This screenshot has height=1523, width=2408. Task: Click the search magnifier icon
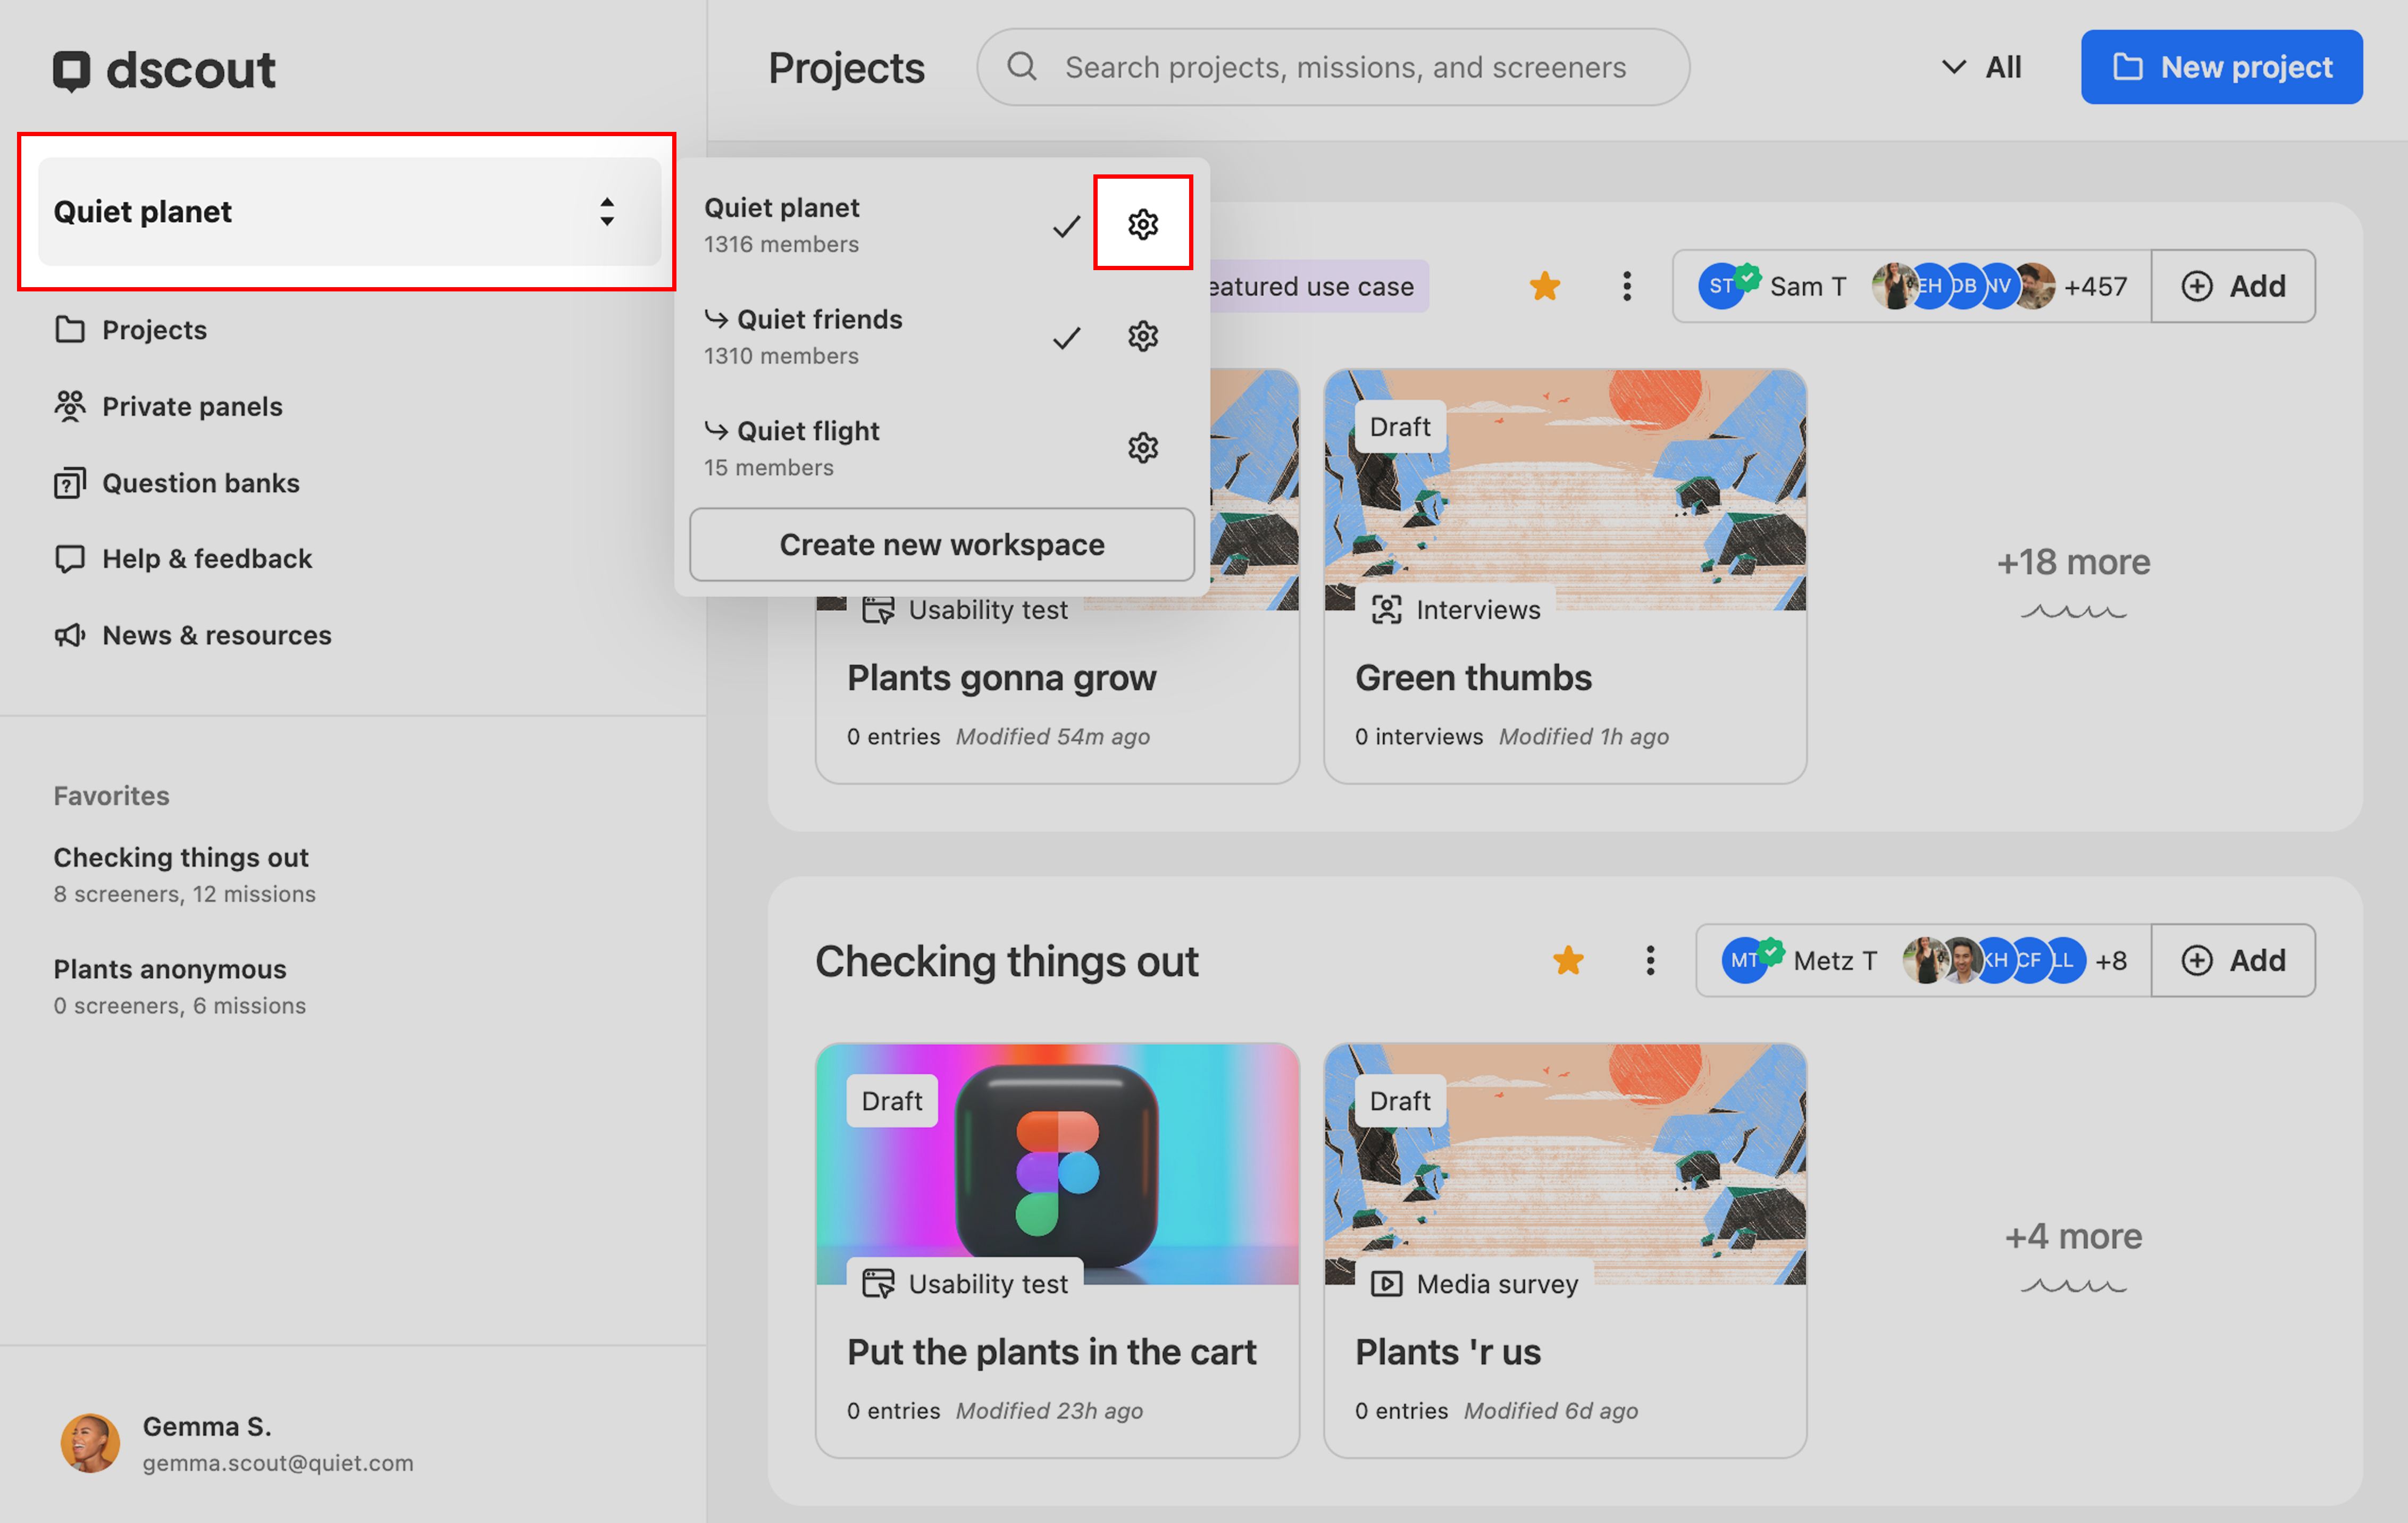pos(1021,67)
